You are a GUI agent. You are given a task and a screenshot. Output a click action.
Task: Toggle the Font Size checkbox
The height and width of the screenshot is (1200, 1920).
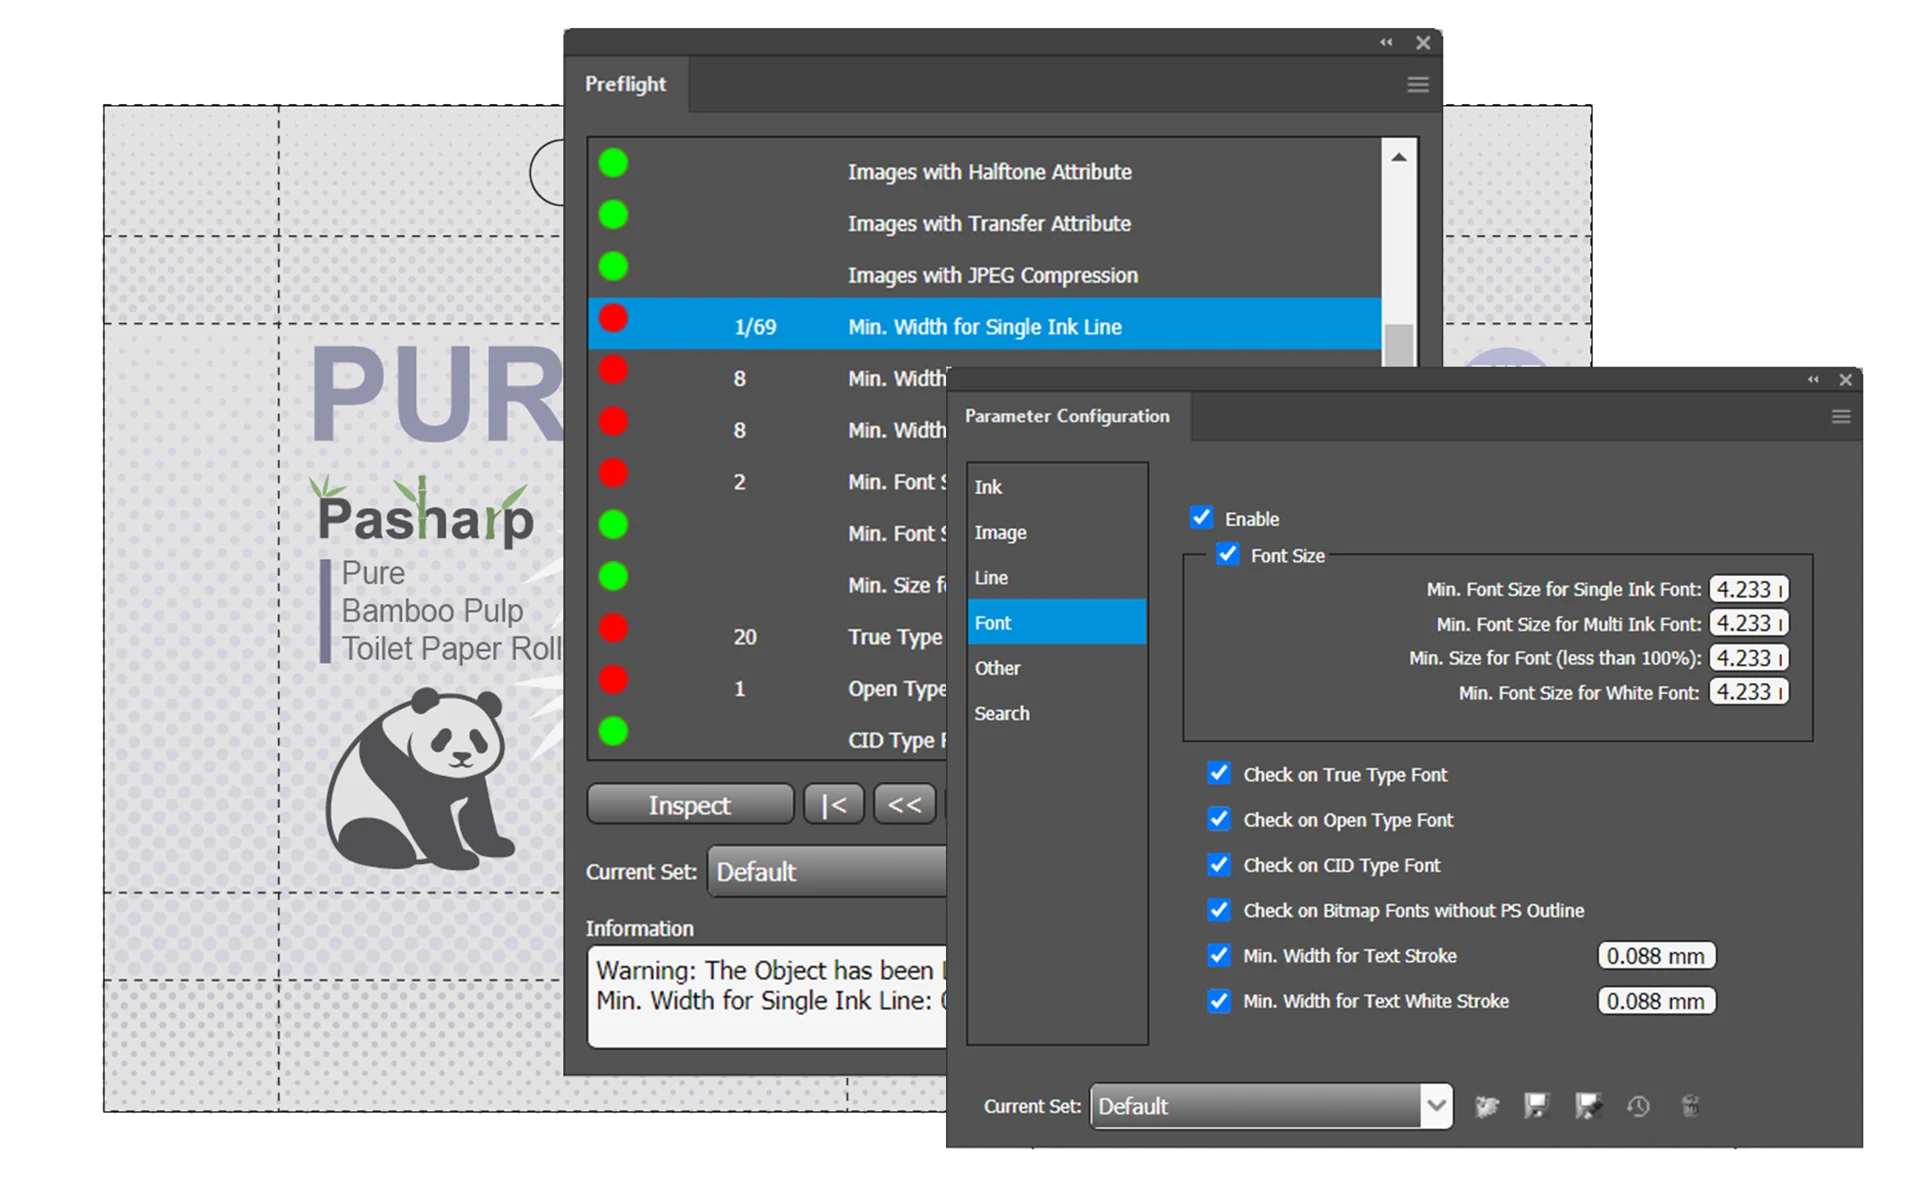click(x=1228, y=554)
